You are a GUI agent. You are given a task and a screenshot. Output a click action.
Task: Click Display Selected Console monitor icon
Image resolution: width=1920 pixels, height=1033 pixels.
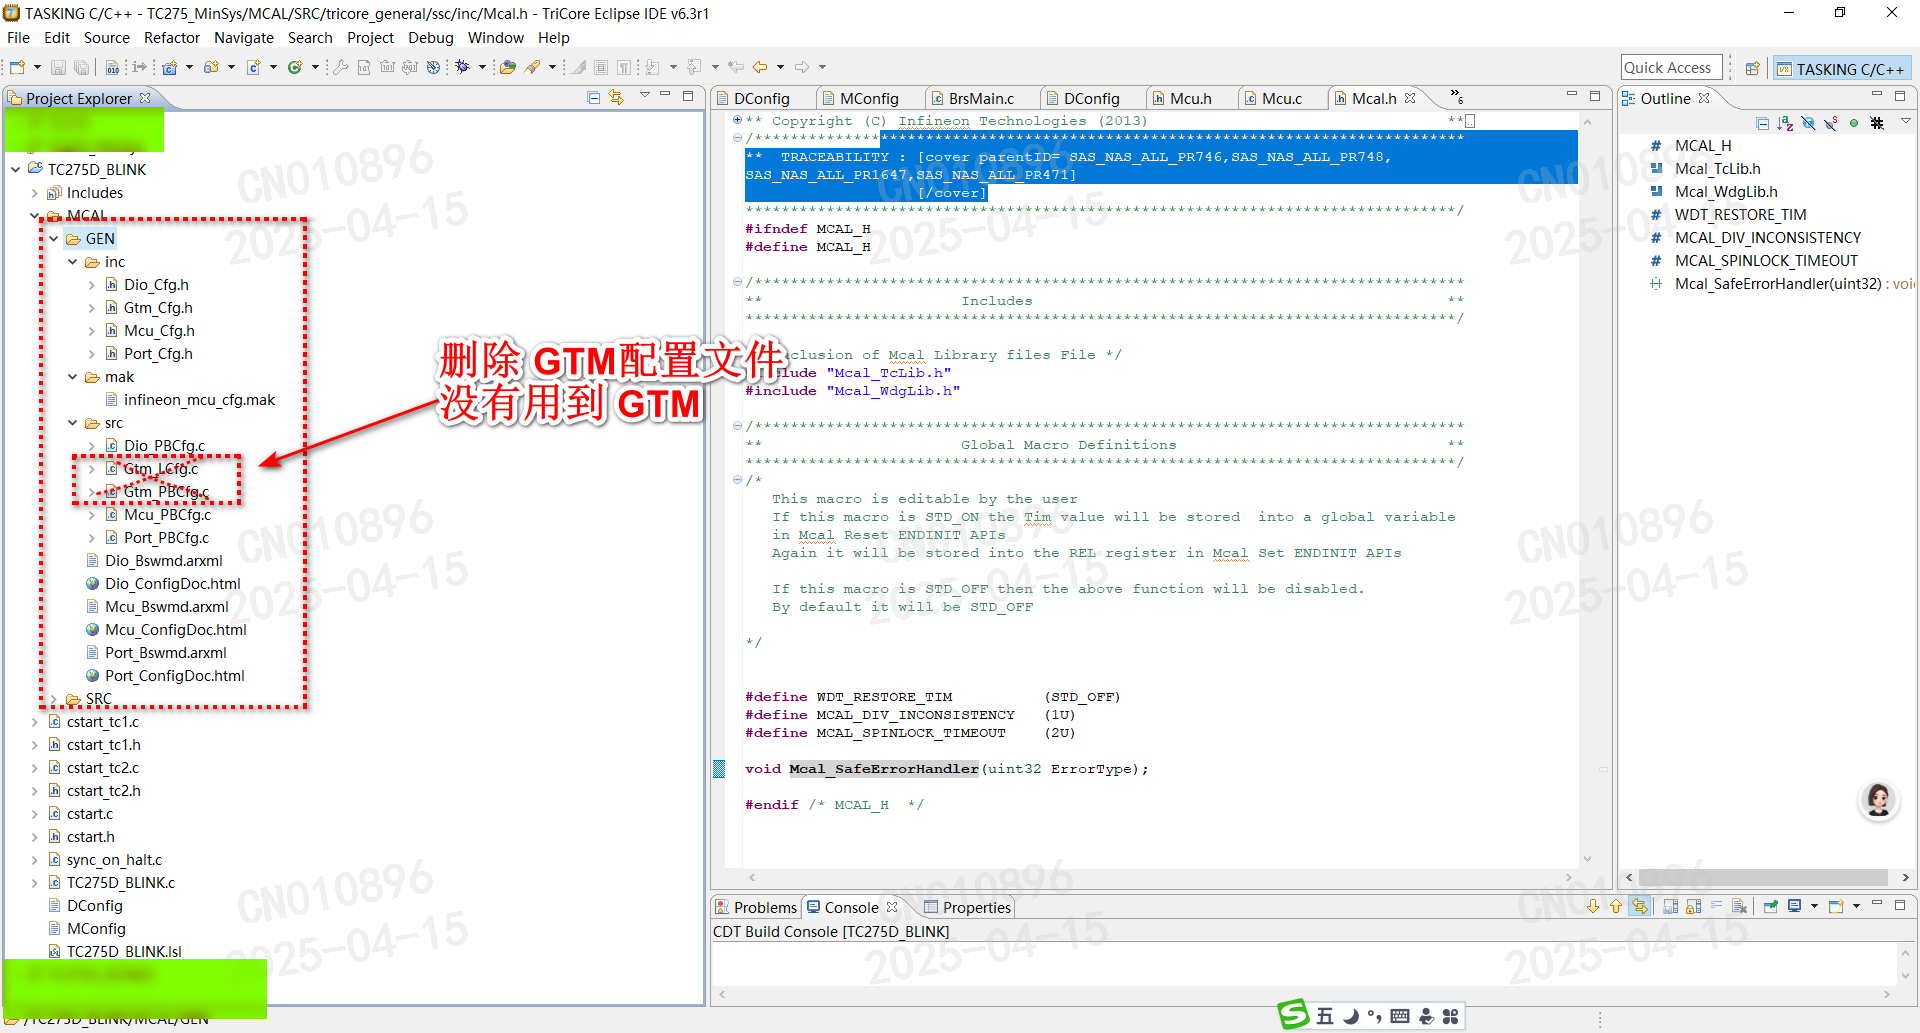[x=1795, y=906]
